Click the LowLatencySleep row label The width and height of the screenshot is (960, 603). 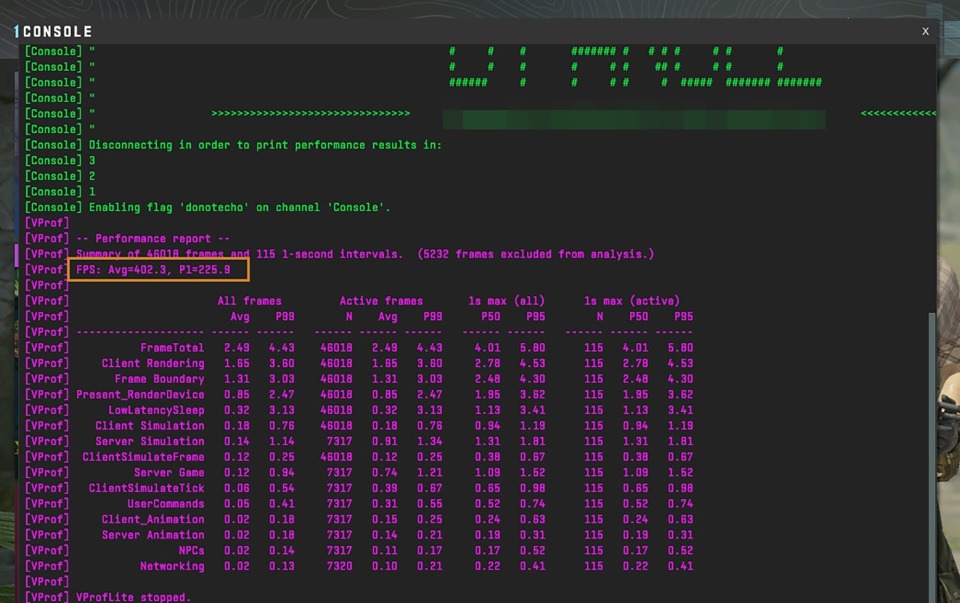(x=156, y=410)
